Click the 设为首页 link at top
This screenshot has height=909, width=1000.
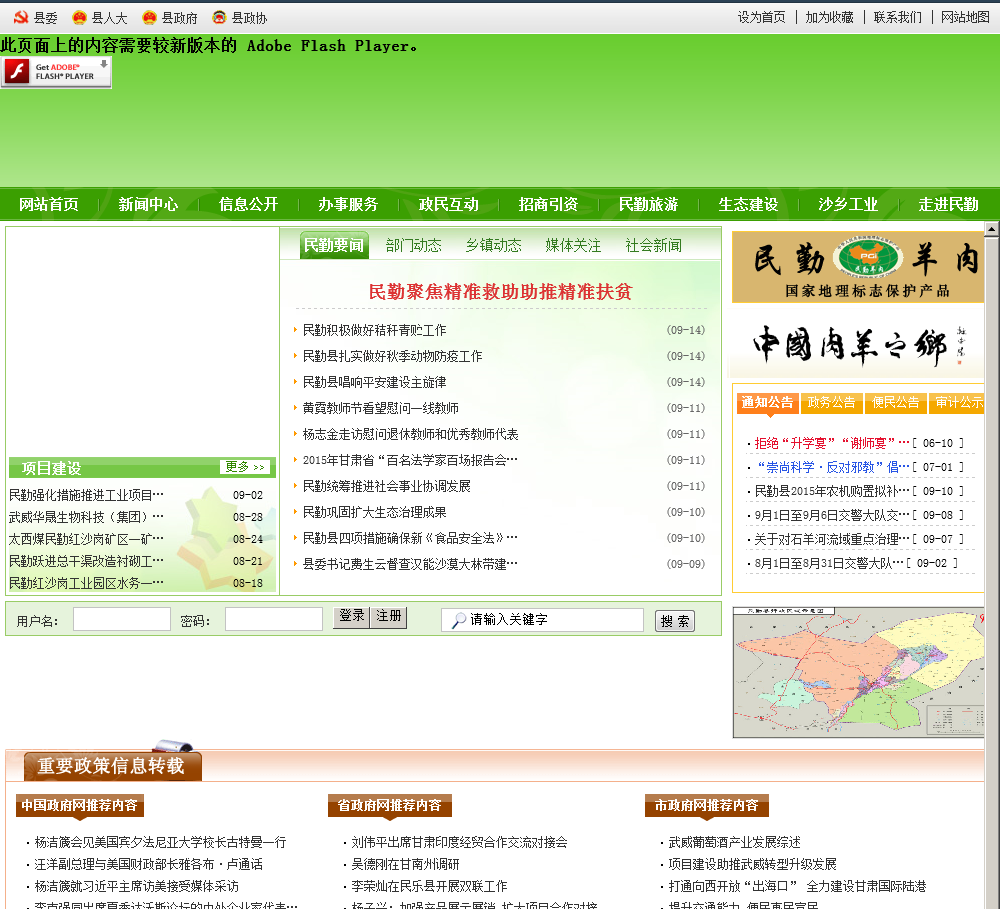pyautogui.click(x=761, y=17)
